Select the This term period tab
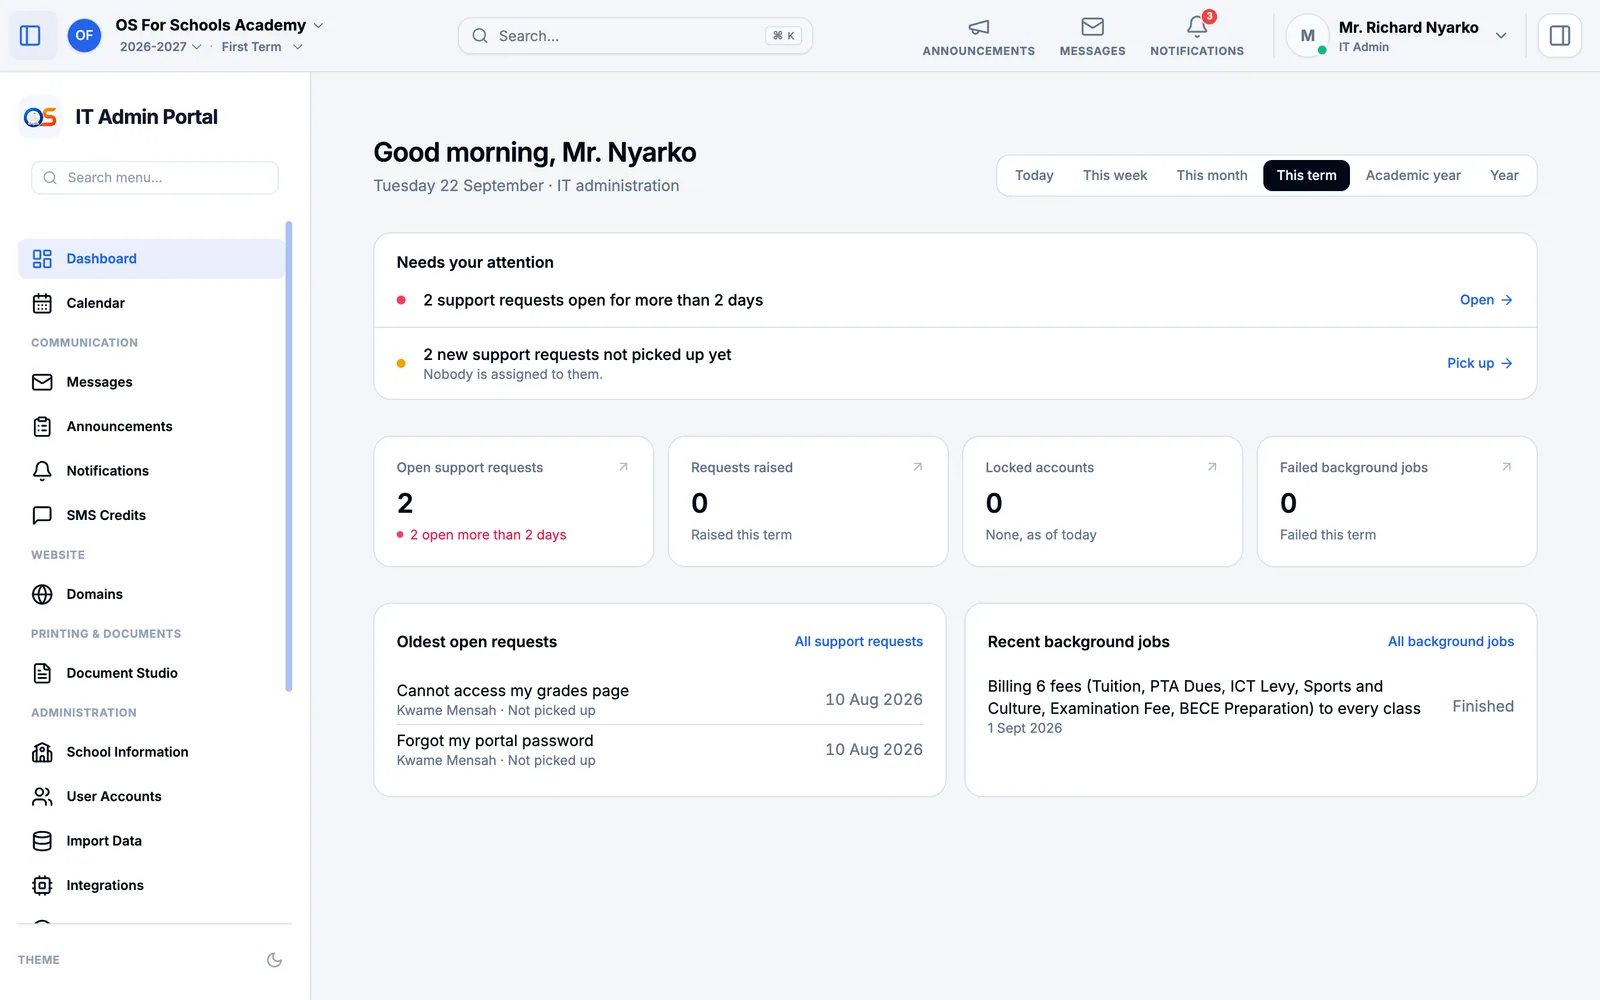The width and height of the screenshot is (1600, 1000). point(1306,175)
